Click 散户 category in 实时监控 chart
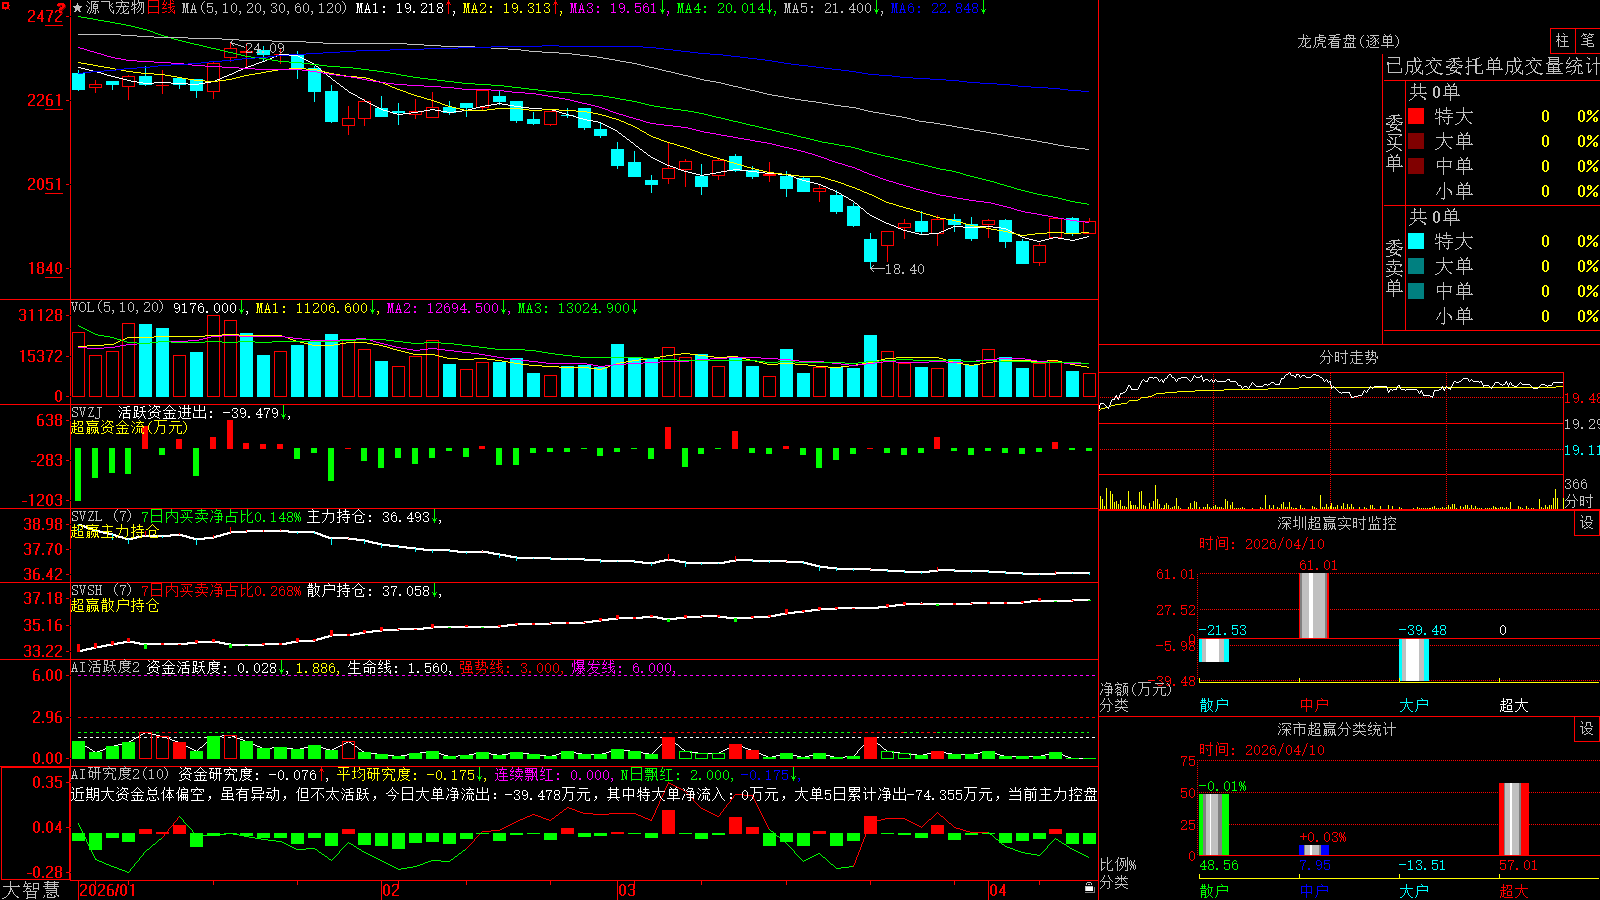The height and width of the screenshot is (900, 1600). click(1214, 705)
